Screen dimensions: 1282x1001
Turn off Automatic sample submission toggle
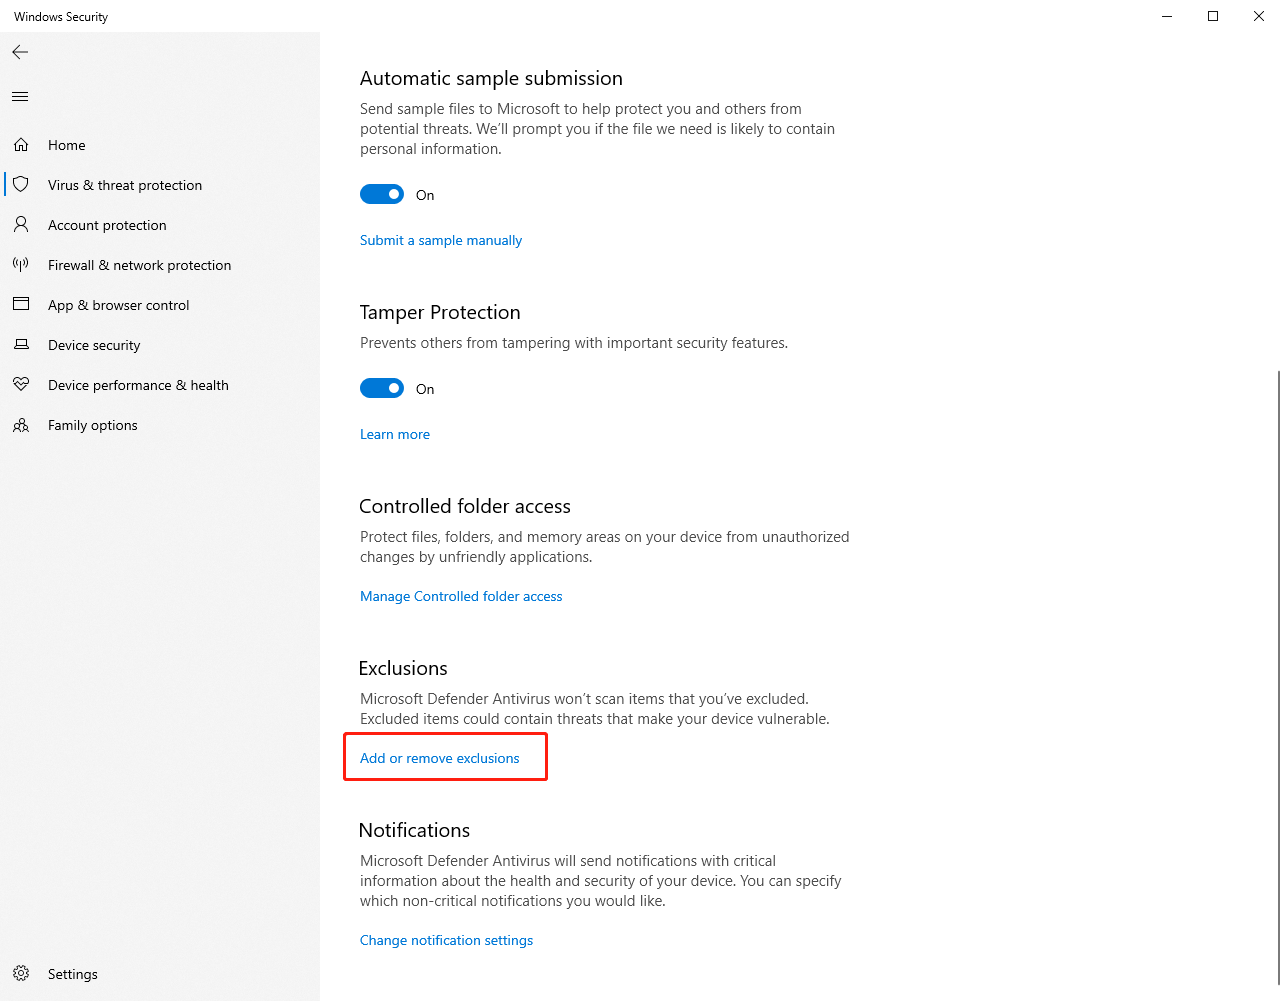tap(382, 194)
